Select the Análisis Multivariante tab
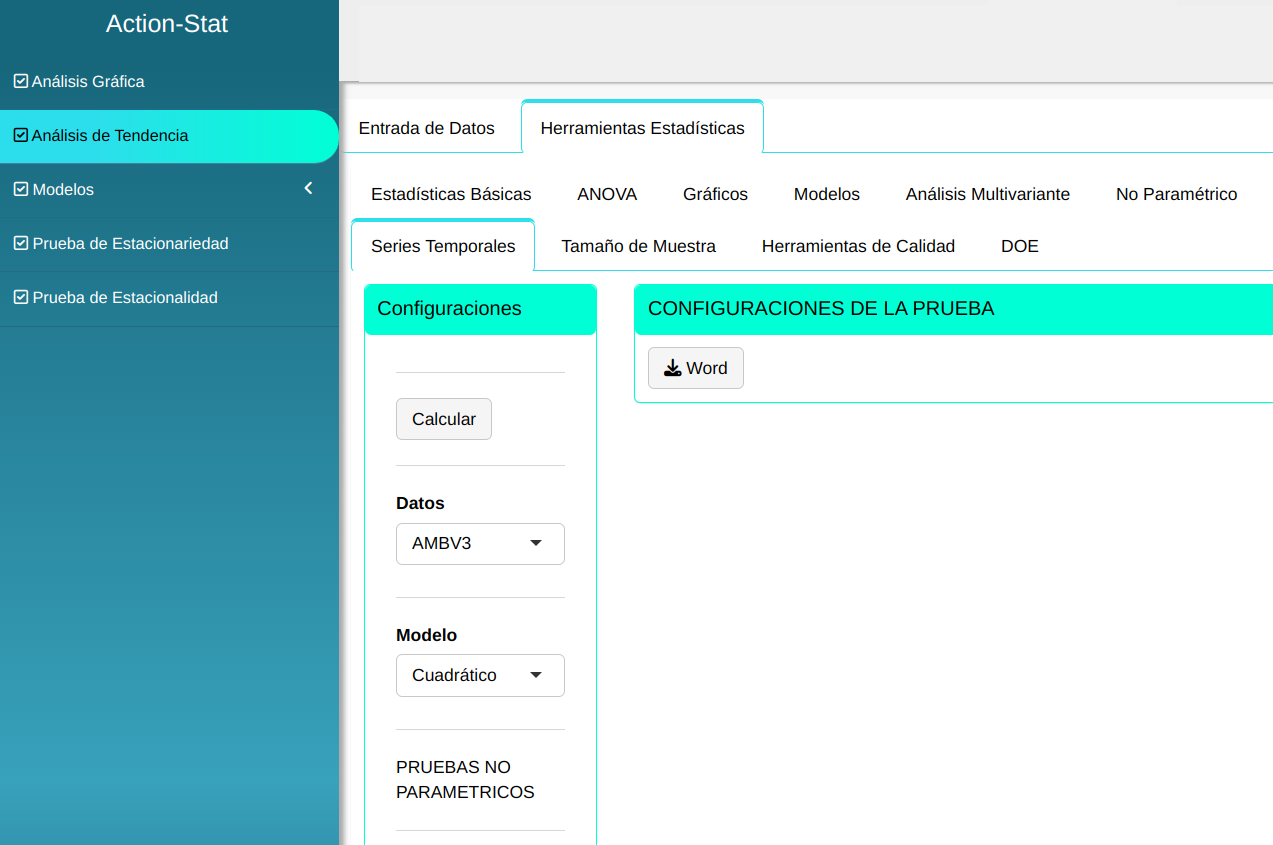1273x845 pixels. [987, 194]
